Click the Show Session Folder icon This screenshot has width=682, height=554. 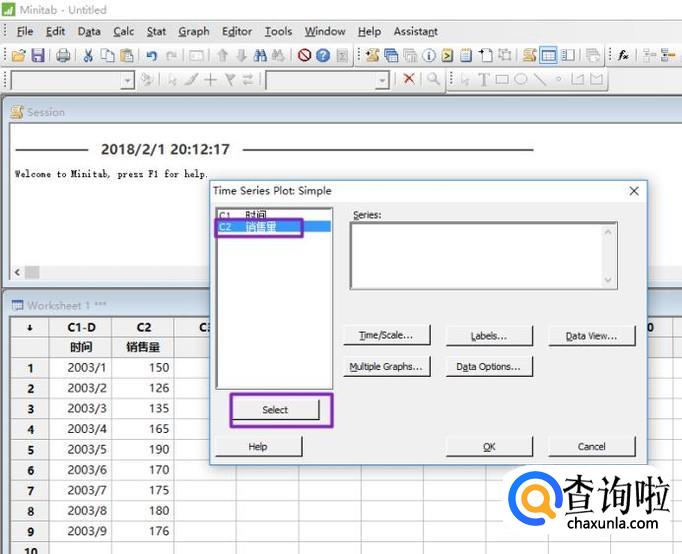(372, 56)
